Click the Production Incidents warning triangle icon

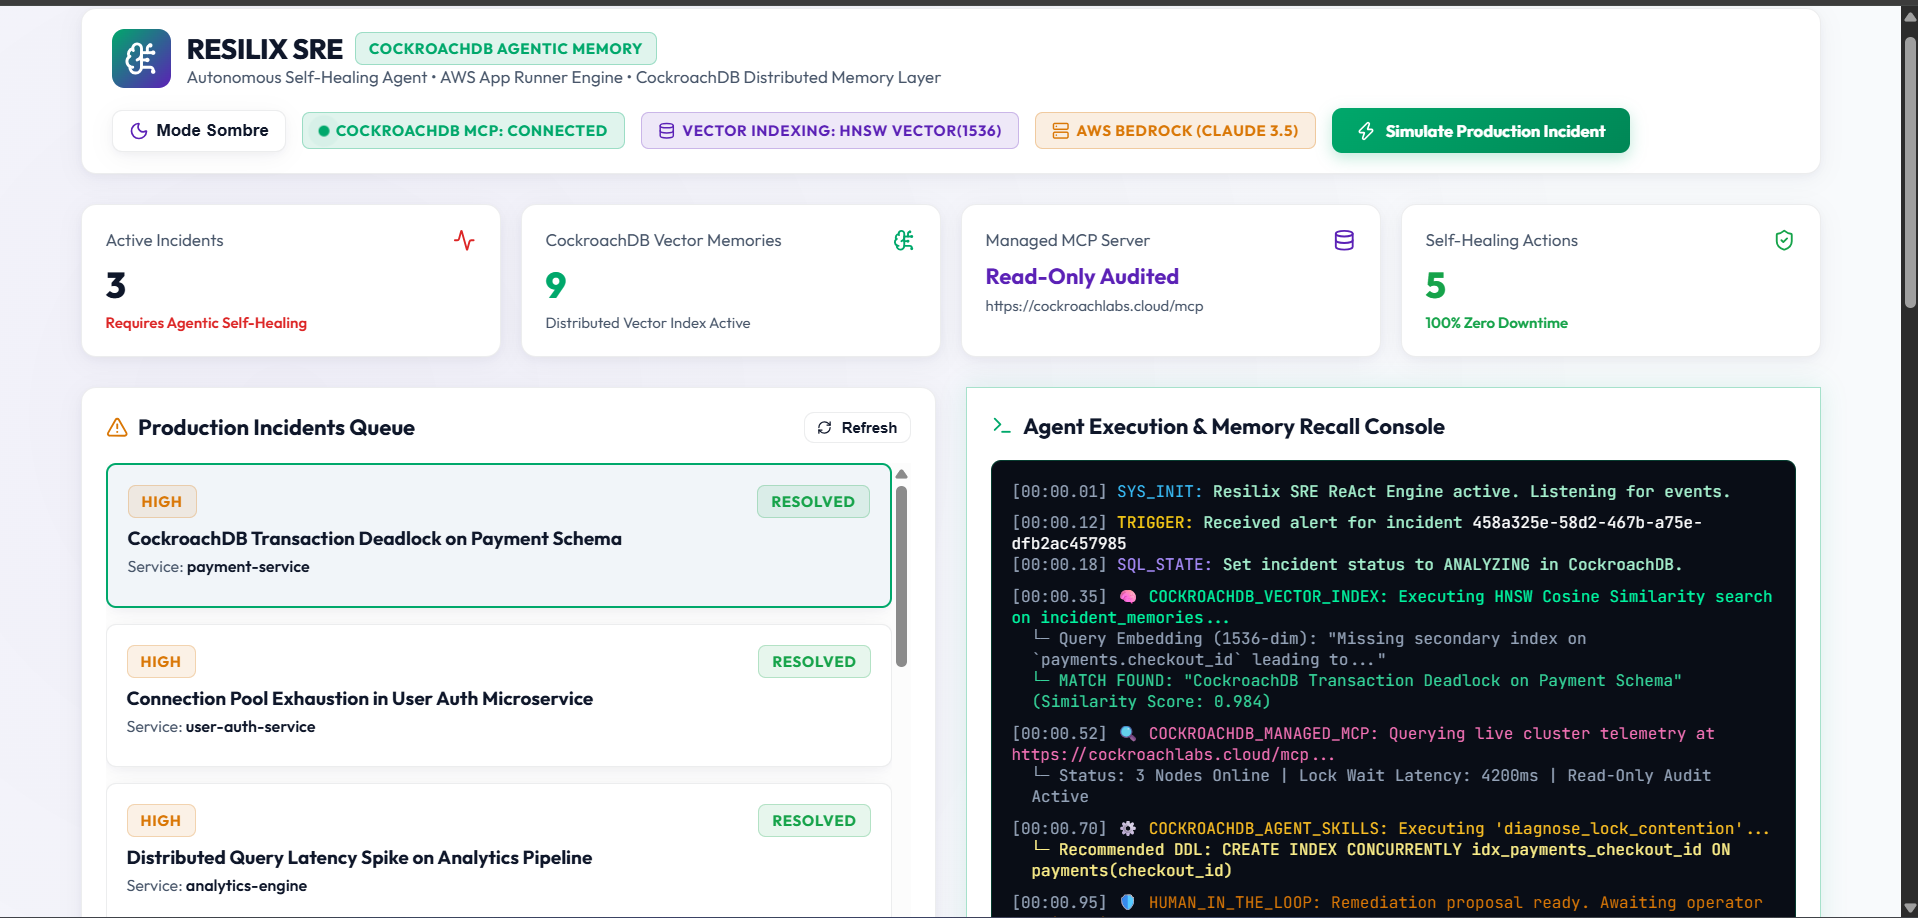(x=117, y=428)
